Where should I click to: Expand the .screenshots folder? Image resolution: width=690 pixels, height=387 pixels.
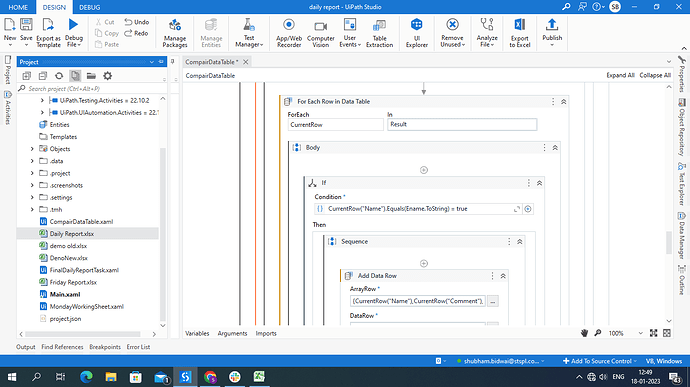32,185
